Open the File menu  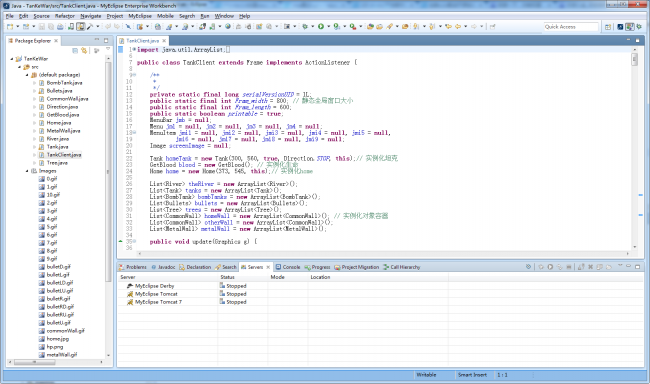[10, 16]
